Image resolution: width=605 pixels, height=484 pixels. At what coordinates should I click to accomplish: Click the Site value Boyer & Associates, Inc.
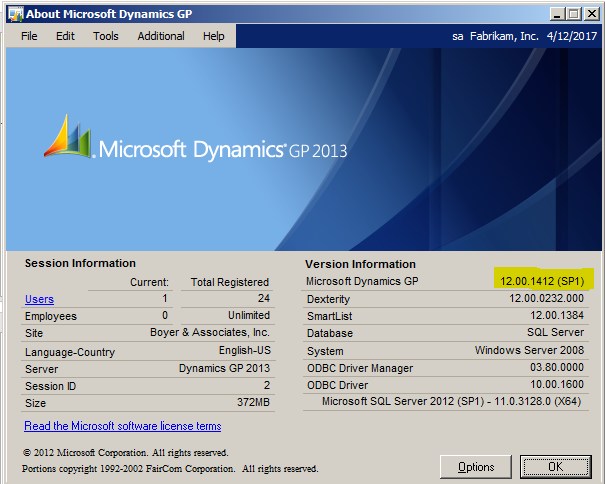coord(210,332)
